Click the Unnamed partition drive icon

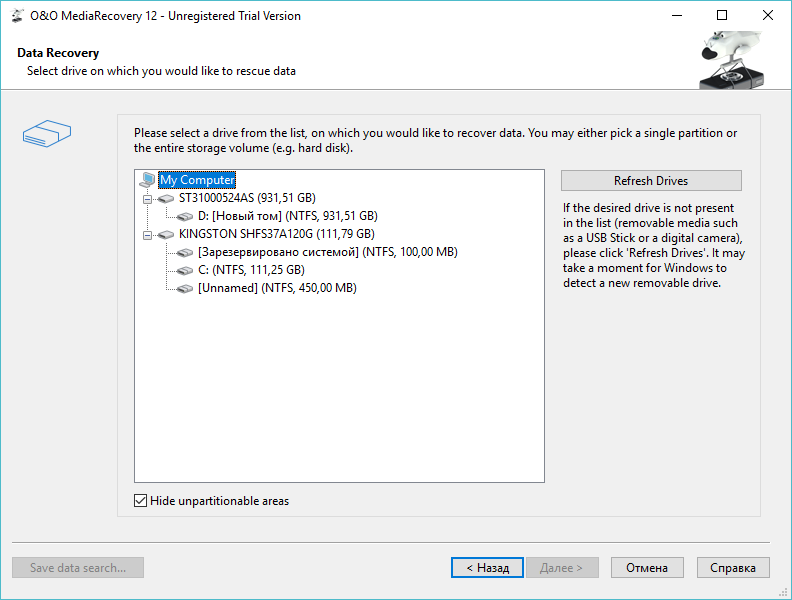[x=185, y=288]
